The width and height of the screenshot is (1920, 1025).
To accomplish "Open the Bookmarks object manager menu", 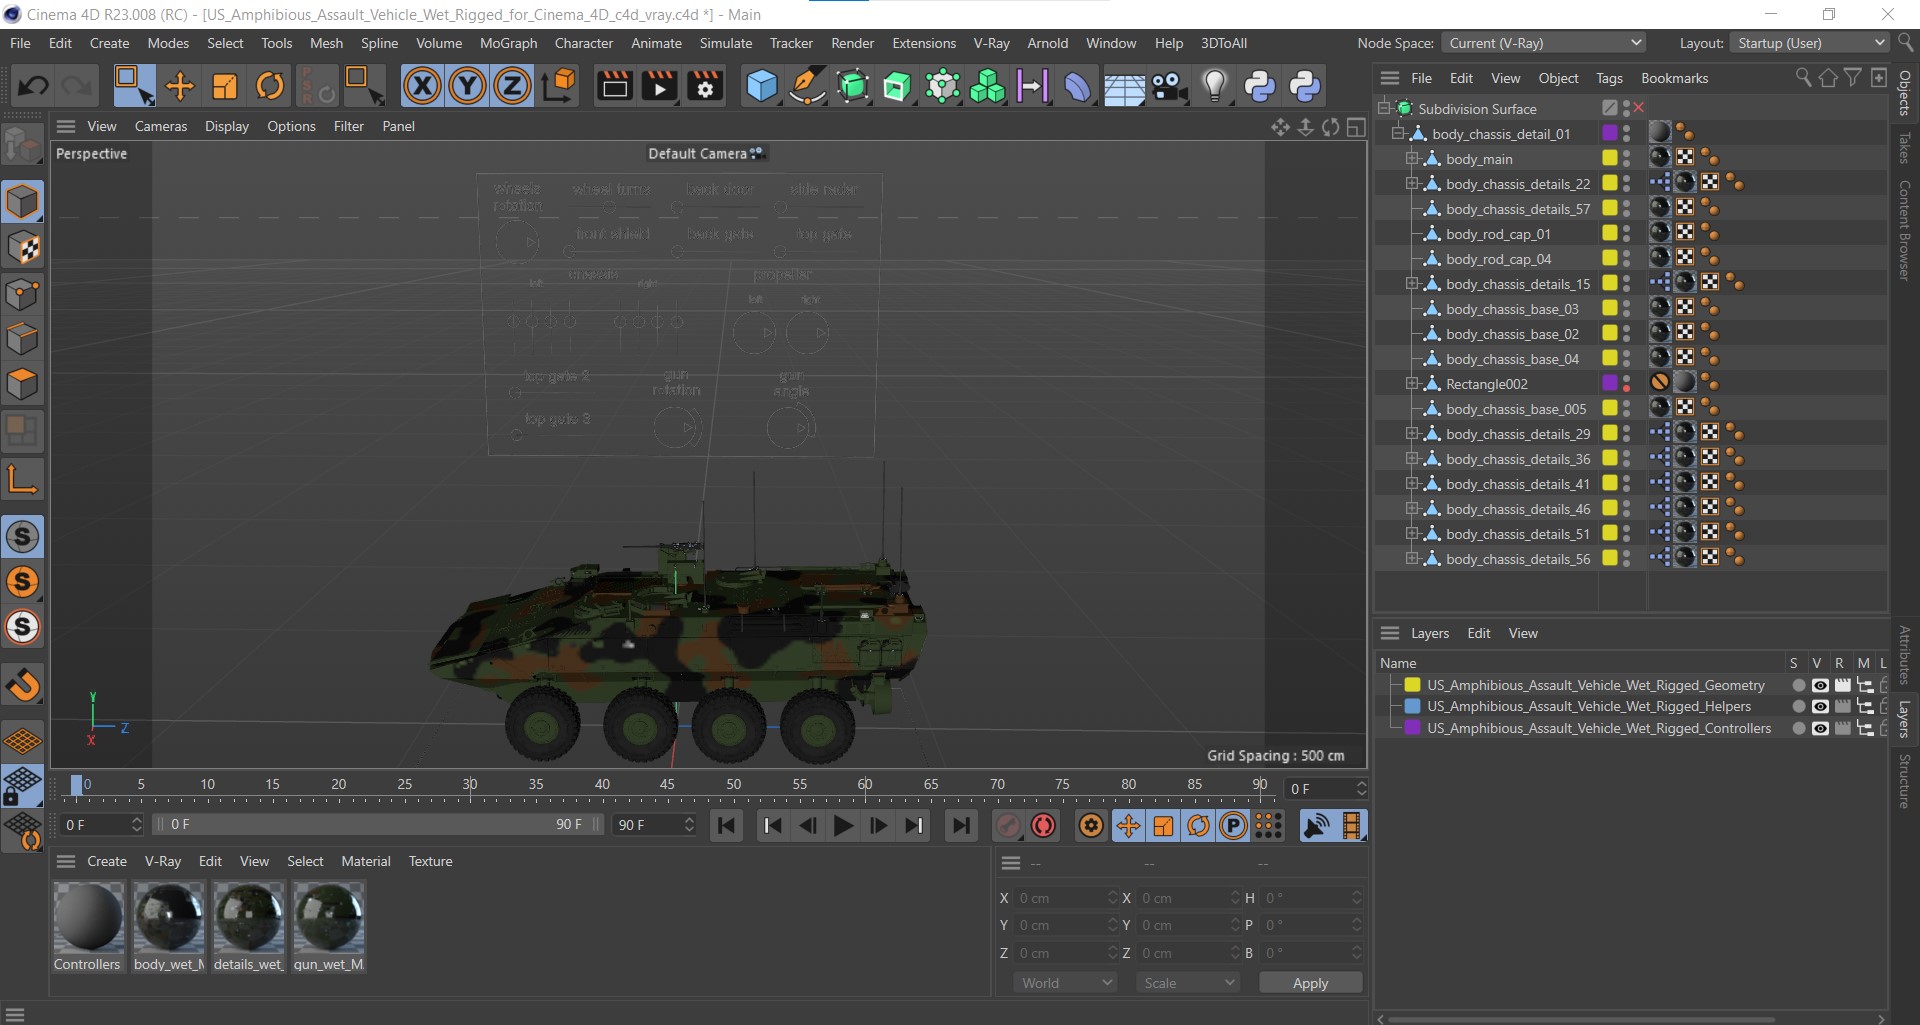I will (1674, 78).
